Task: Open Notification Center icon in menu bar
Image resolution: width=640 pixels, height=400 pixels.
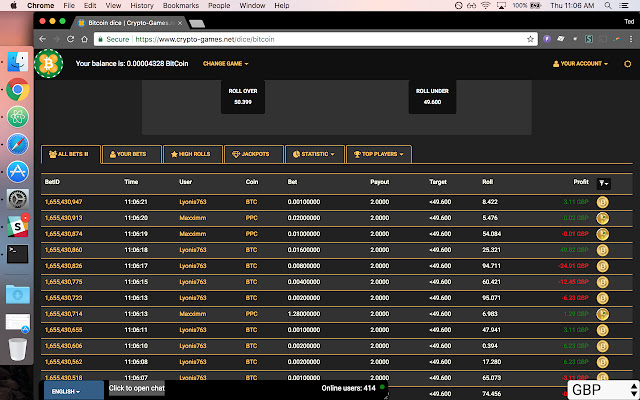Action: coord(624,6)
